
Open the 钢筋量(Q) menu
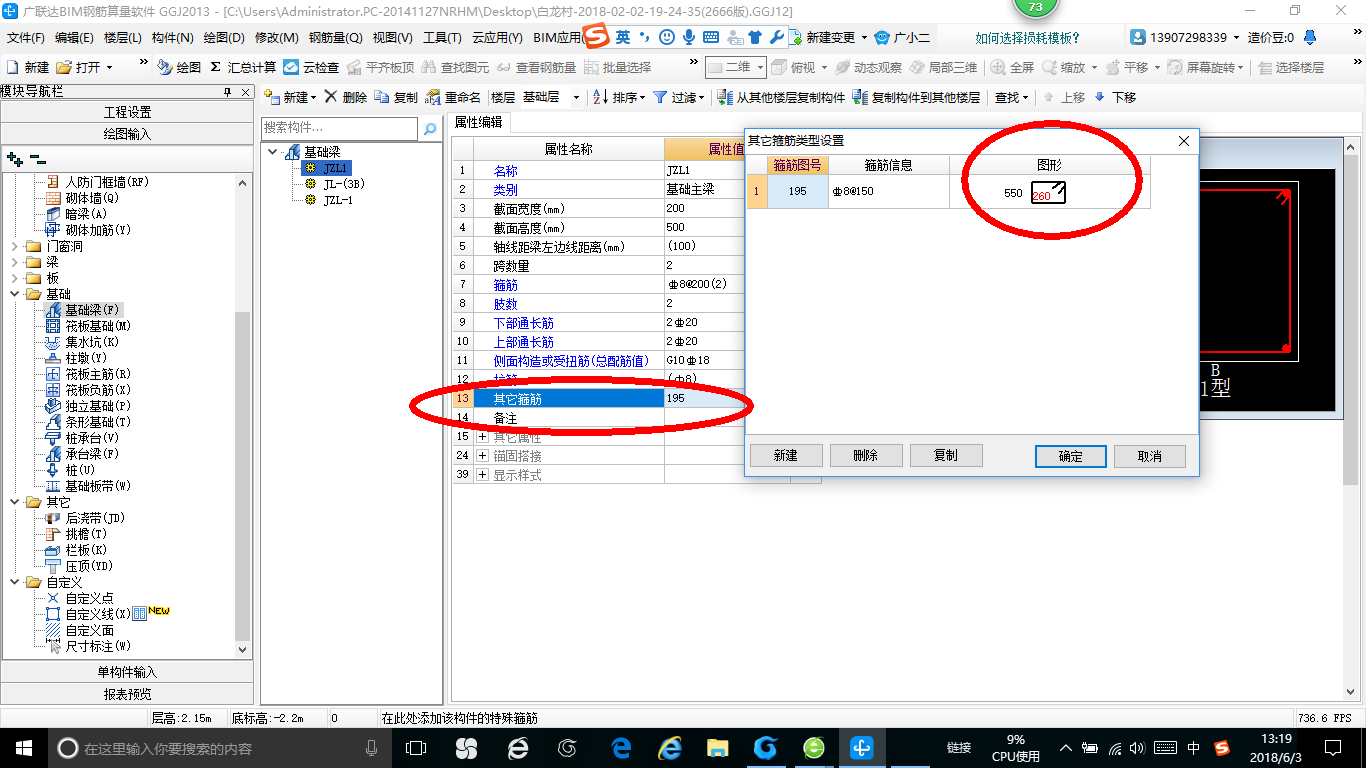pyautogui.click(x=335, y=38)
